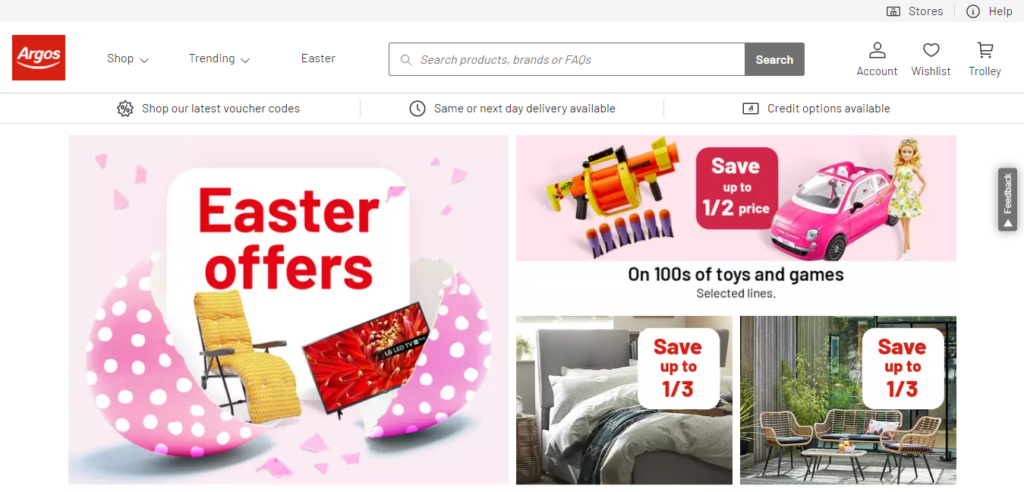The image size is (1024, 492).
Task: Click the Stores building icon
Action: [893, 11]
